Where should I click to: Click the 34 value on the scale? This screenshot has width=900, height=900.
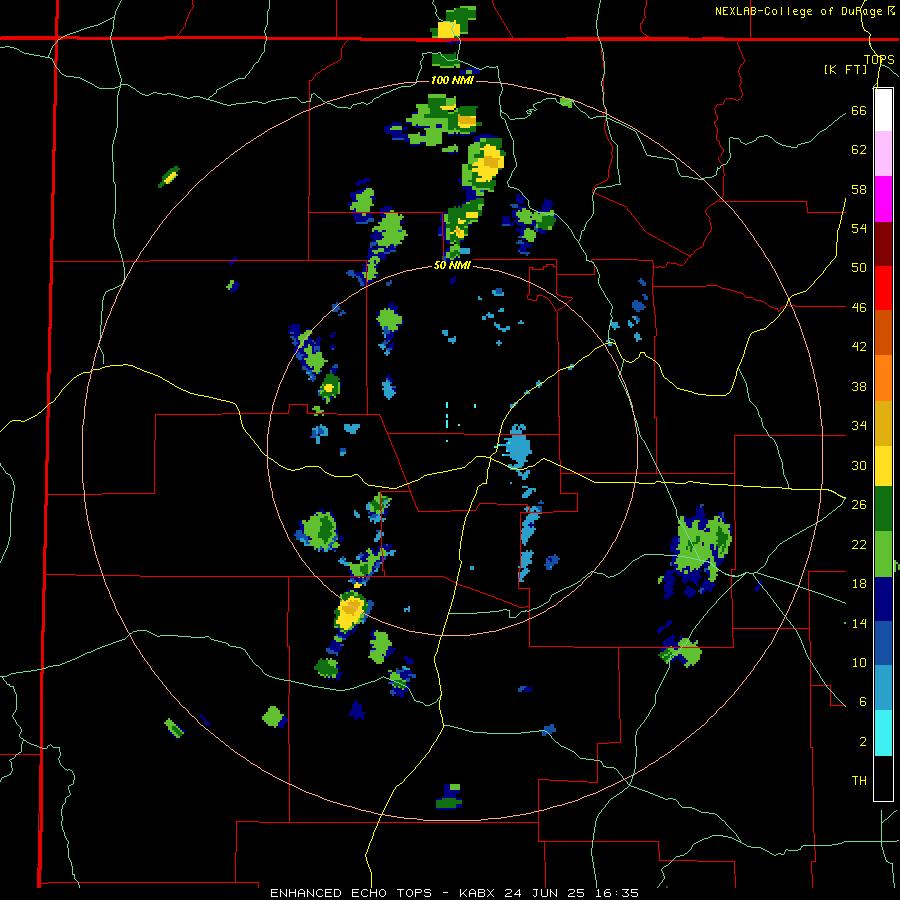coord(859,426)
